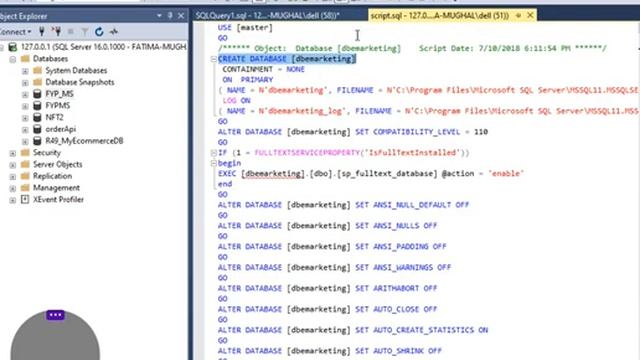Click the Stop icon in Object Explorer toolbar
640x360 pixels.
pyautogui.click(x=71, y=31)
